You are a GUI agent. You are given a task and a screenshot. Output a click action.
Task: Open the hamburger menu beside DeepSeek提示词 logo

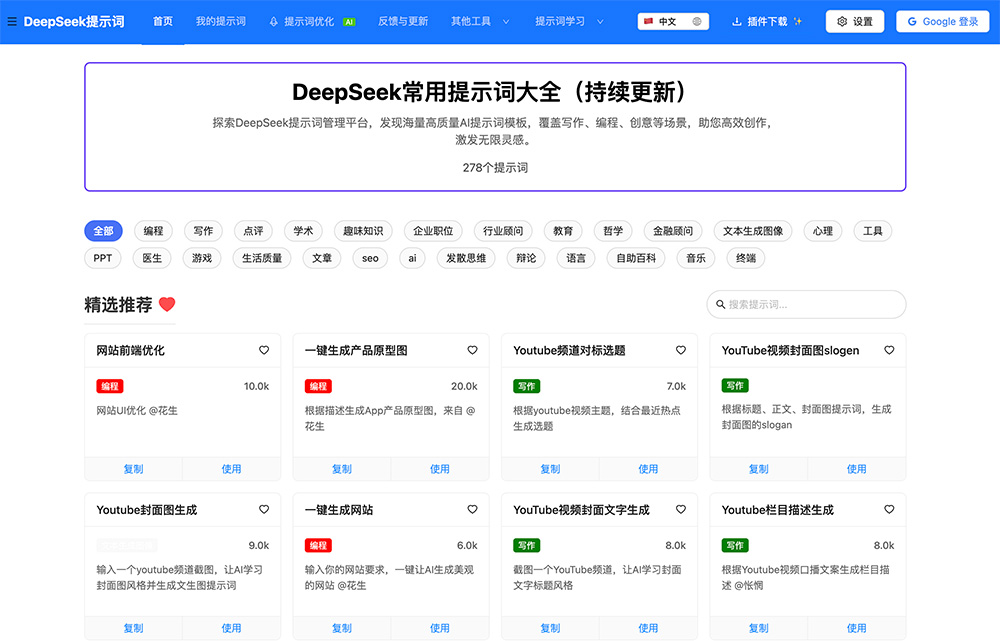(x=11, y=18)
